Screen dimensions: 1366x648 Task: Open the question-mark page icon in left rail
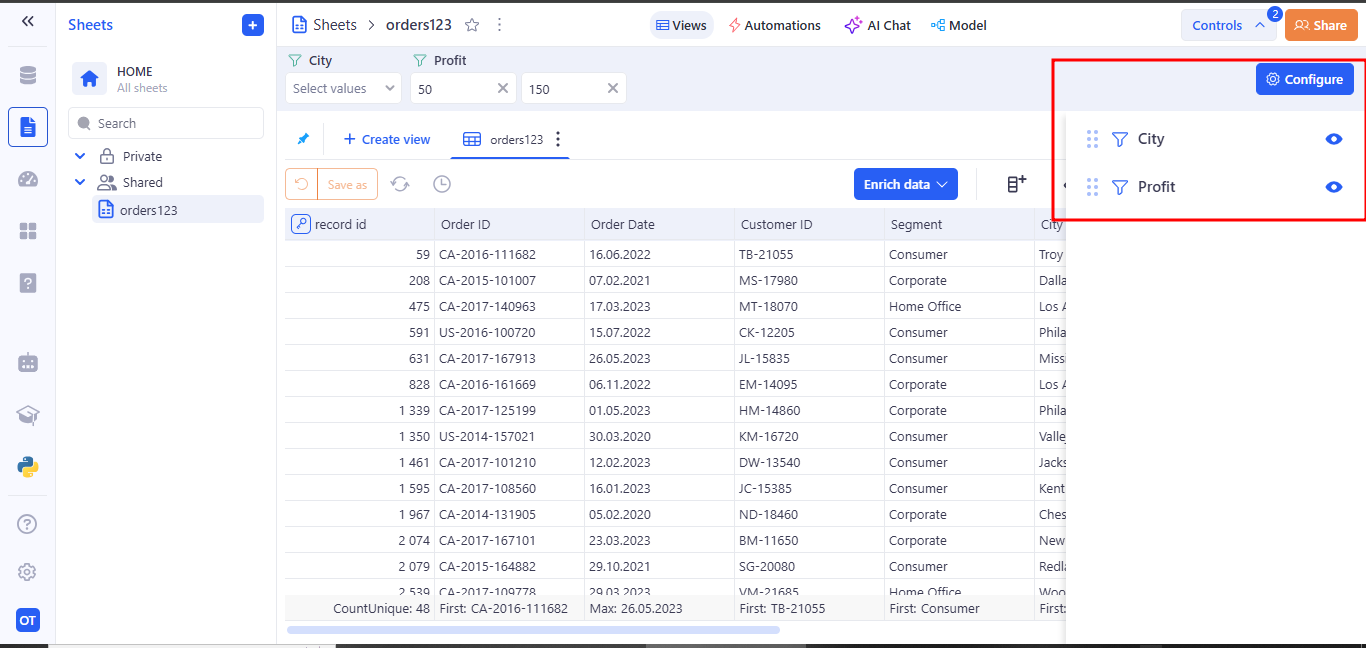pyautogui.click(x=27, y=283)
